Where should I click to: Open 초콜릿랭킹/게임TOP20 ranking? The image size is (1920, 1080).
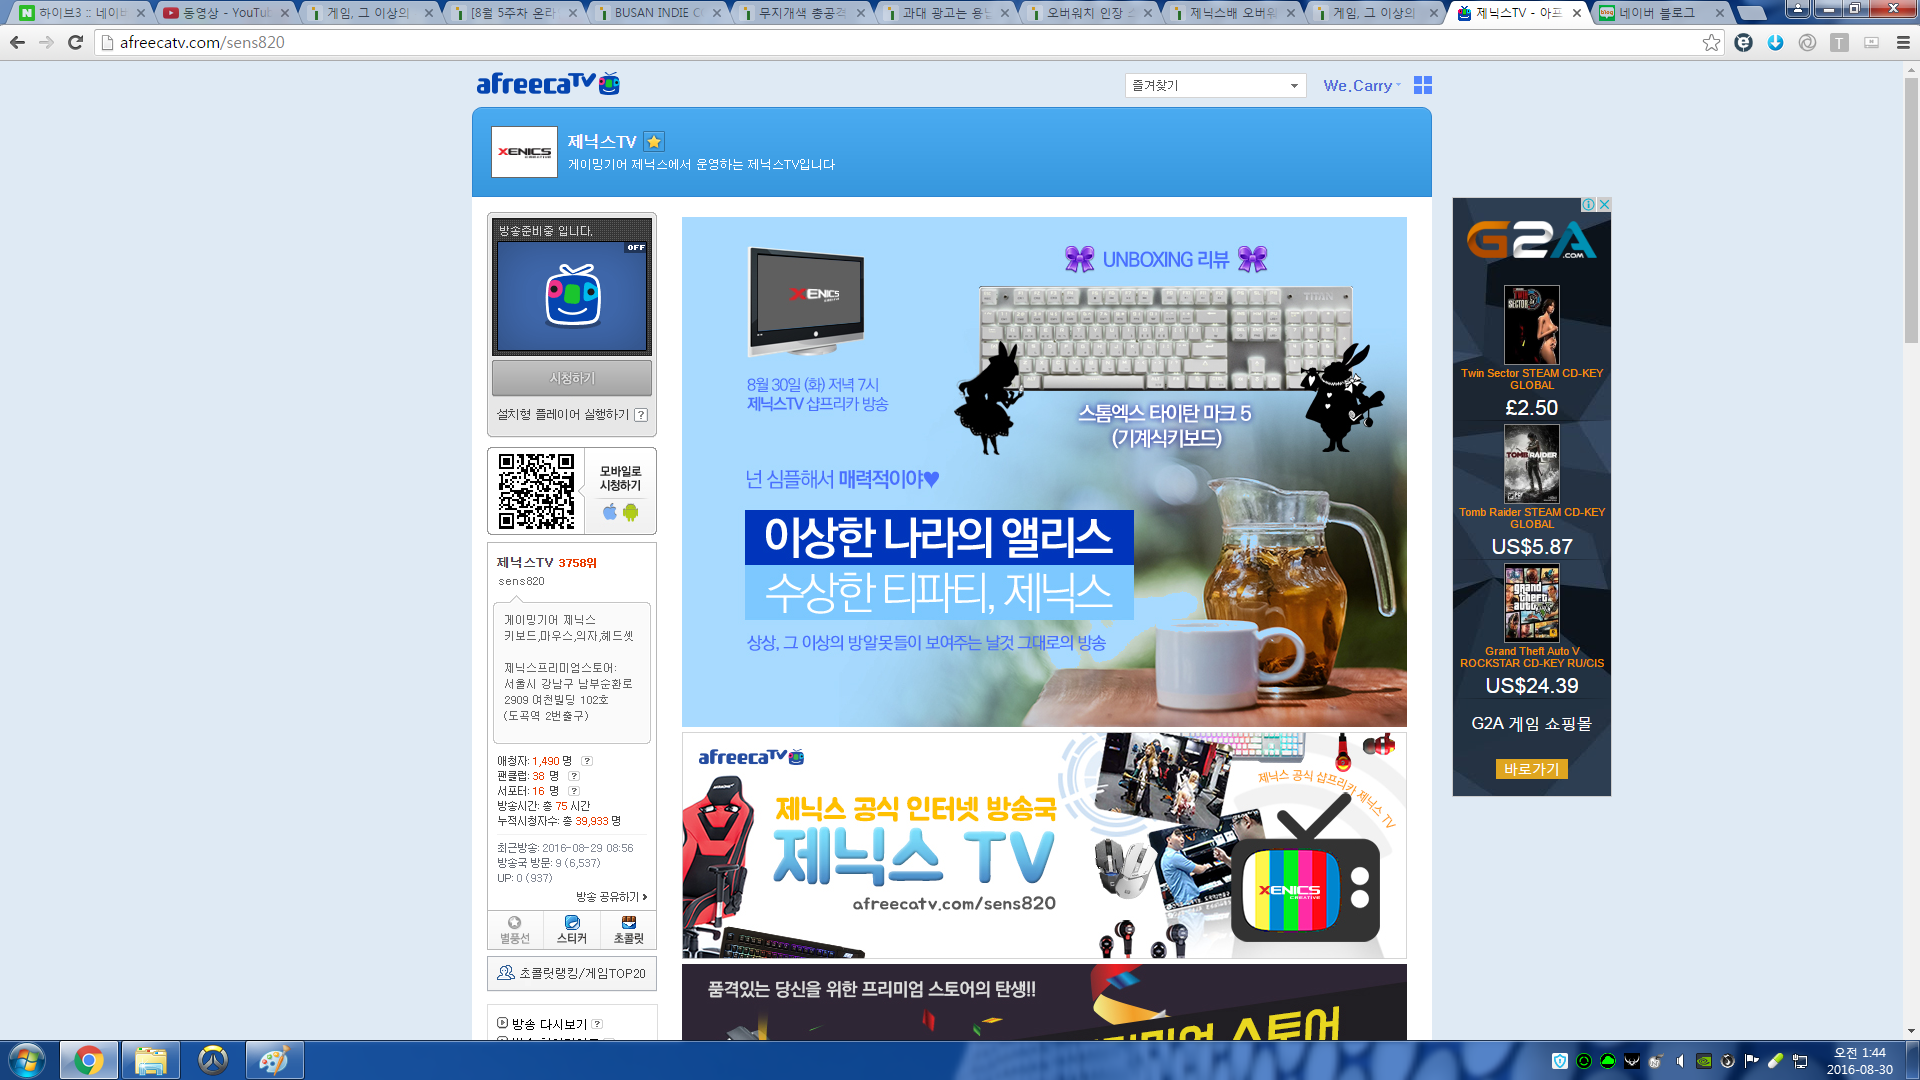tap(572, 973)
